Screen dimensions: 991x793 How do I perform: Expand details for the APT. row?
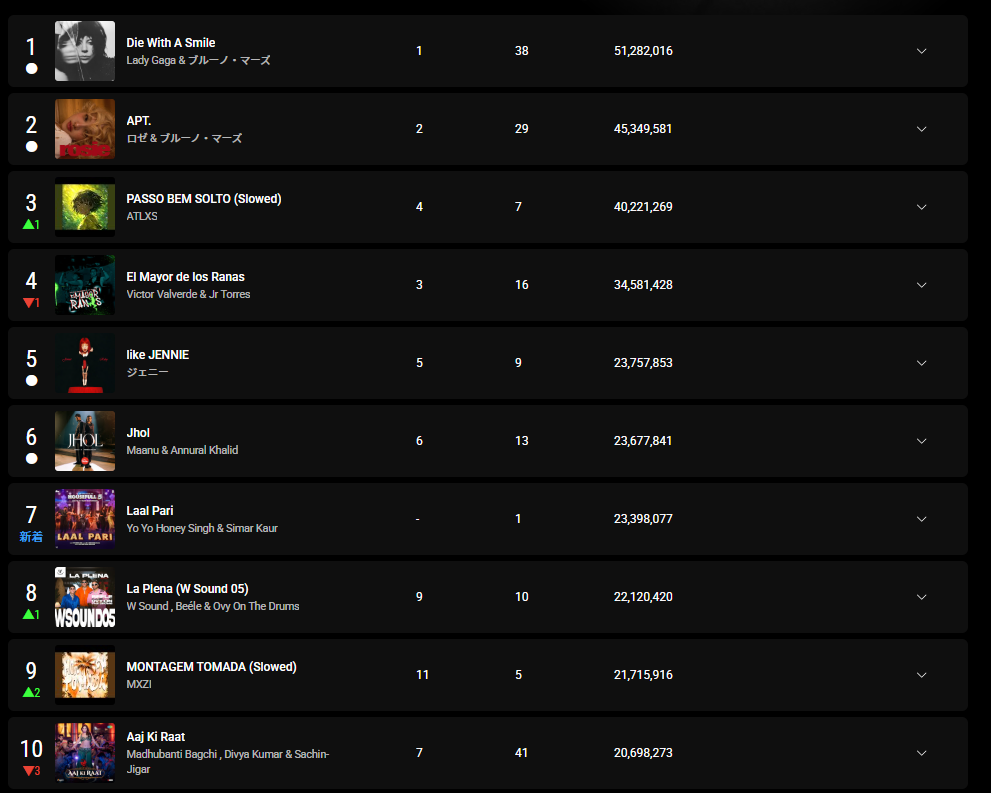tap(921, 129)
